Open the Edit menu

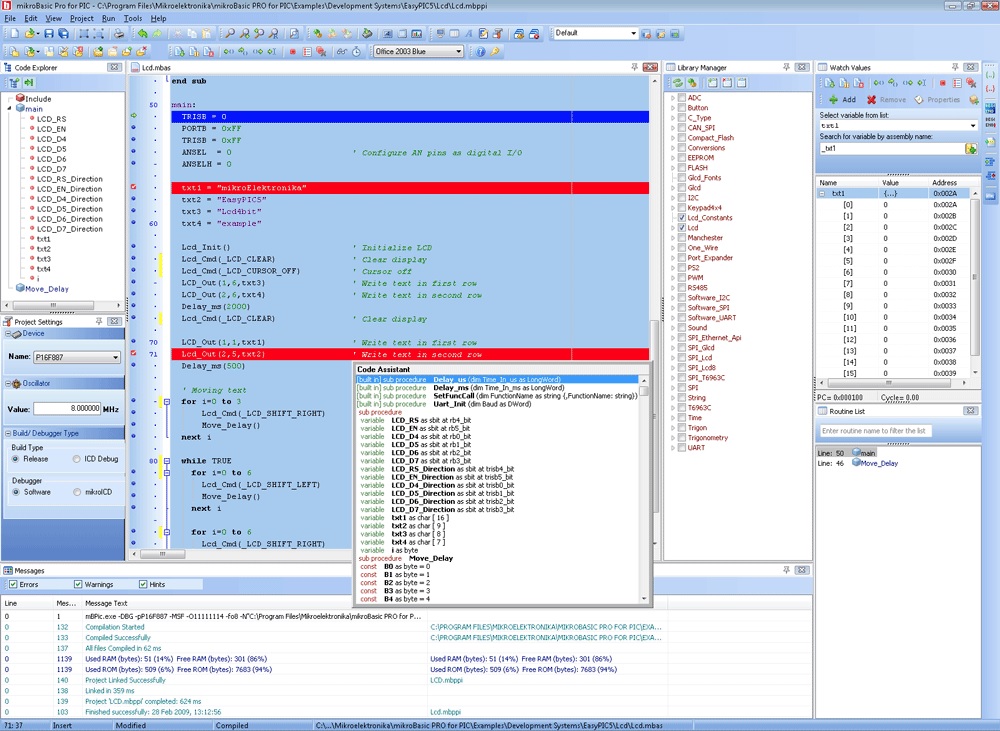pyautogui.click(x=31, y=18)
